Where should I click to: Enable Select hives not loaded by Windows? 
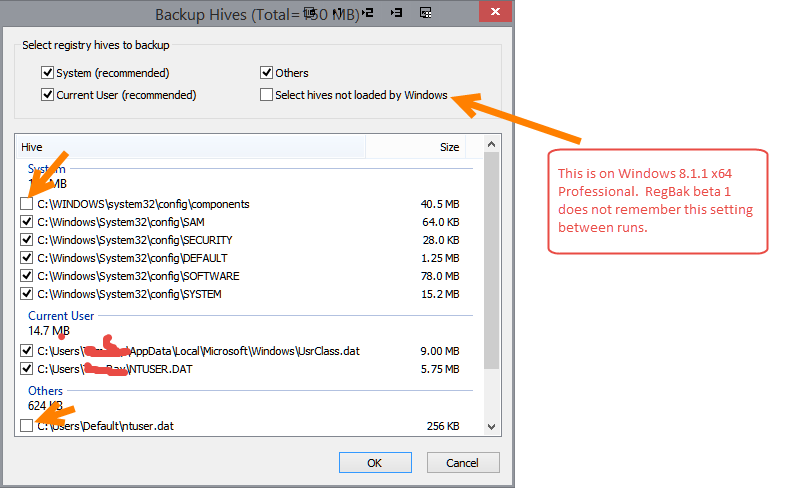point(267,95)
